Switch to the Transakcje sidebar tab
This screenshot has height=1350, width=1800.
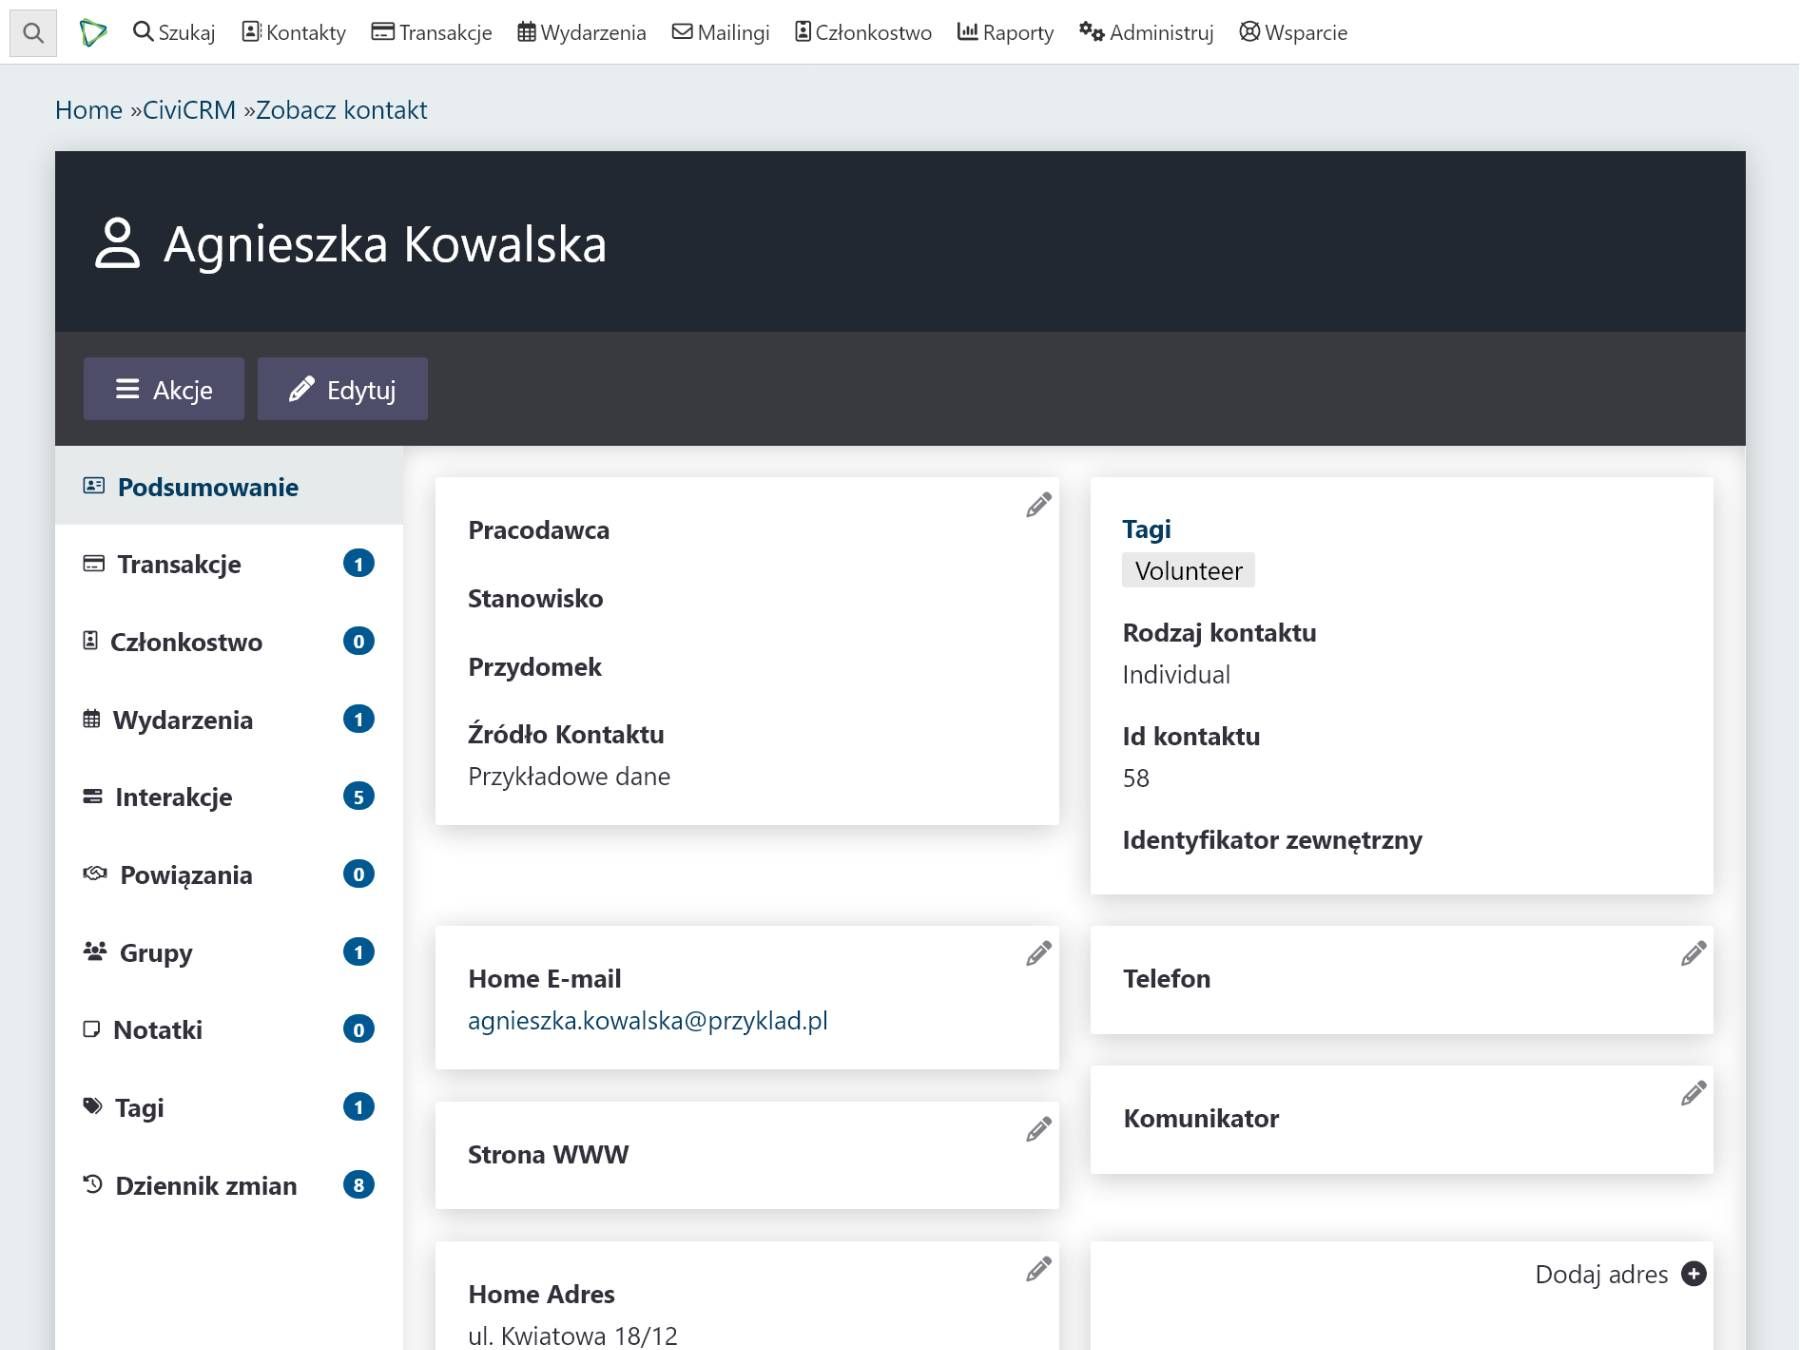coord(178,564)
